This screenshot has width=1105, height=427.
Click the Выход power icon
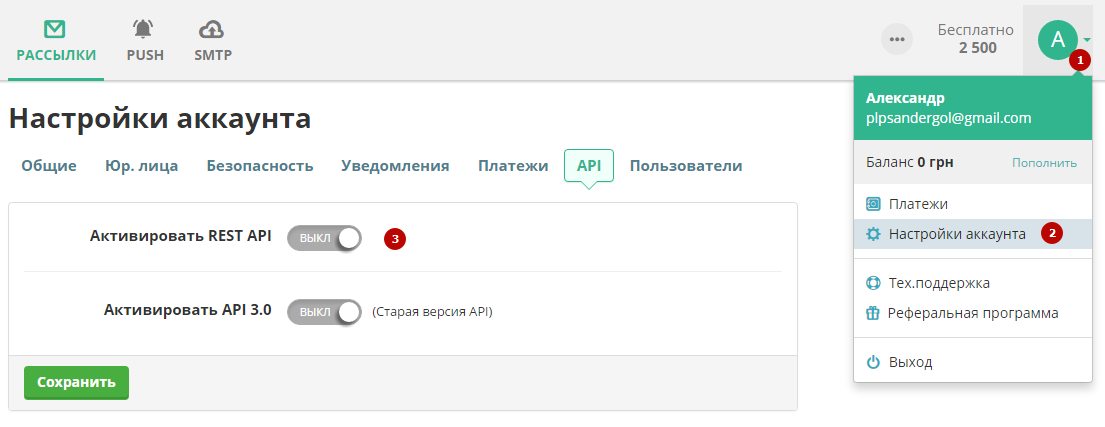coord(873,362)
